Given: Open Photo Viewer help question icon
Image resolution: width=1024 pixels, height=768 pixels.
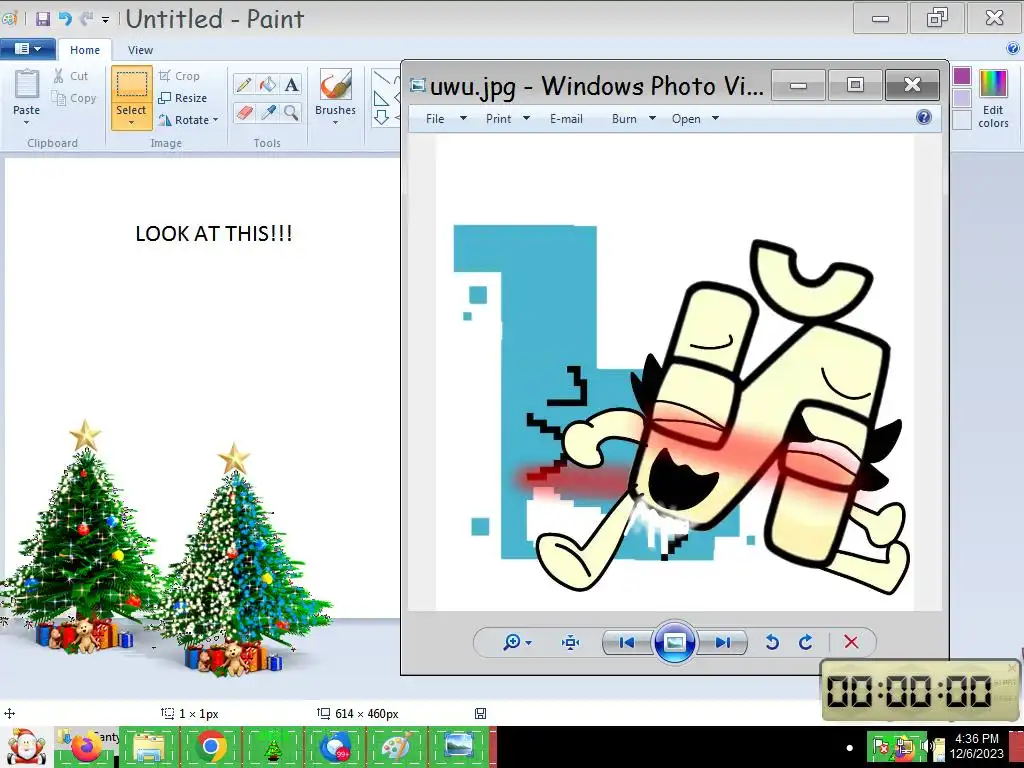Looking at the screenshot, I should click(x=923, y=117).
